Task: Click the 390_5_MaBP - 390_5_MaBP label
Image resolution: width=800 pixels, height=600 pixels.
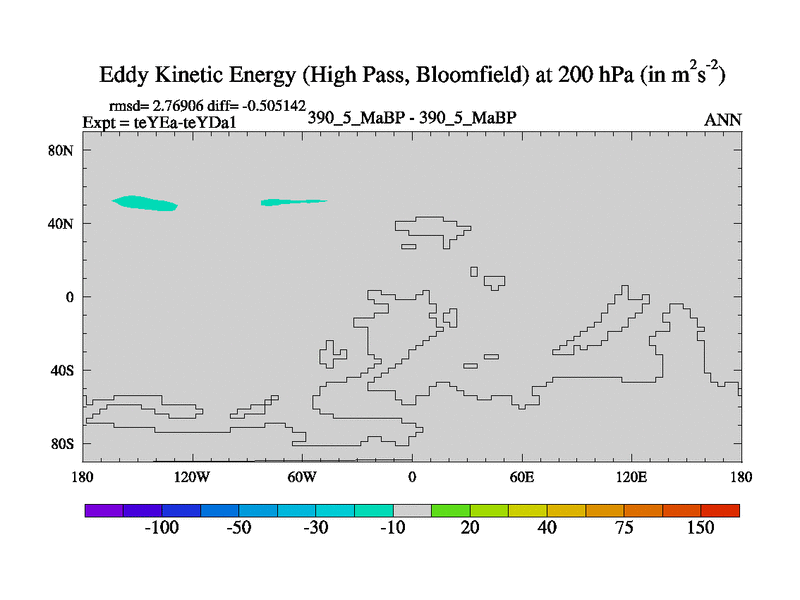Action: tap(412, 118)
